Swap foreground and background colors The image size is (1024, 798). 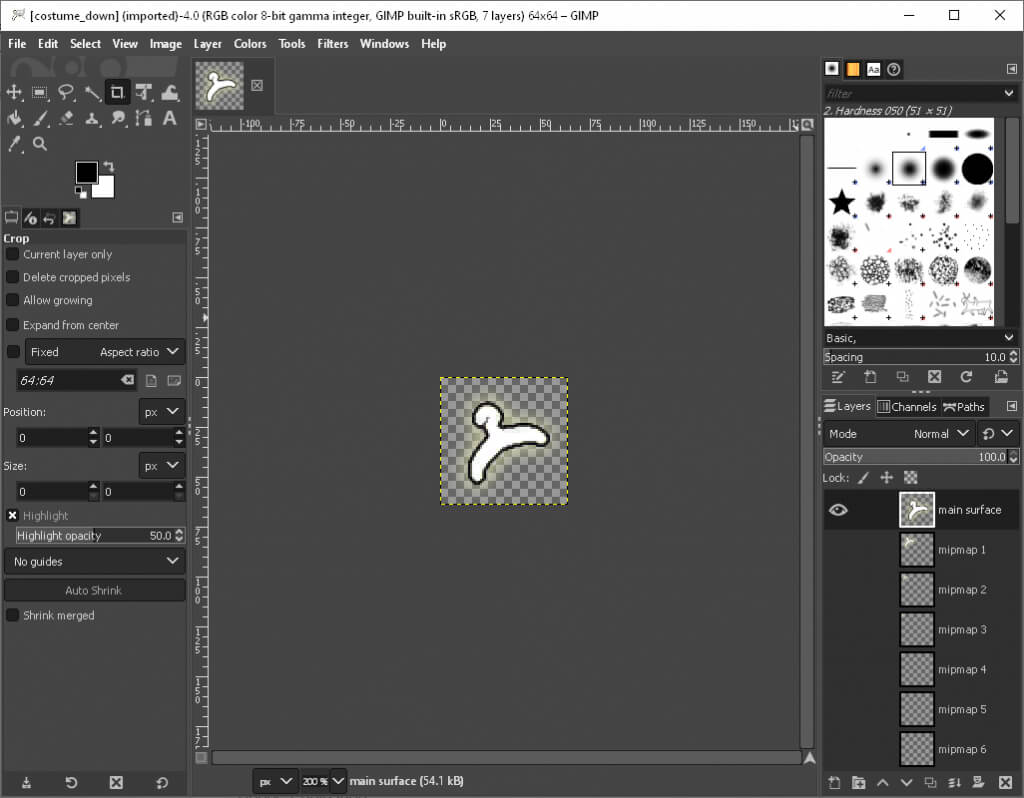click(108, 166)
